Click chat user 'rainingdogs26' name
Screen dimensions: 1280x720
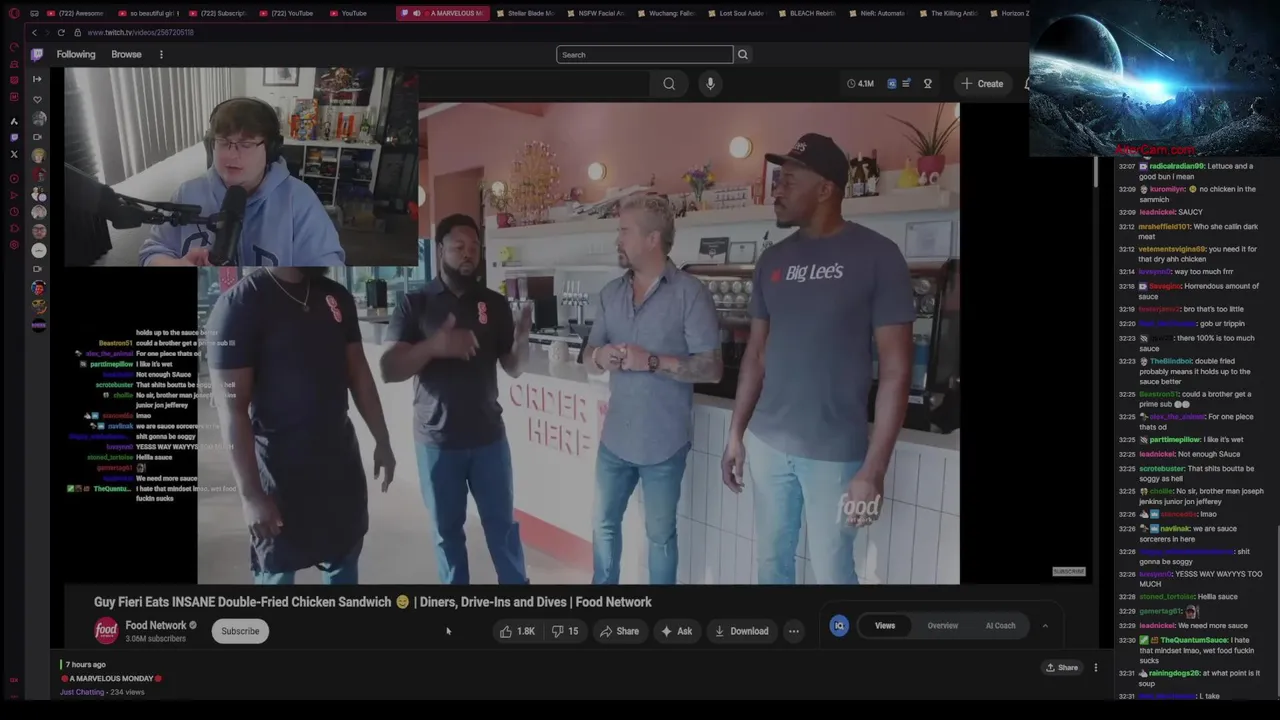coord(1176,673)
